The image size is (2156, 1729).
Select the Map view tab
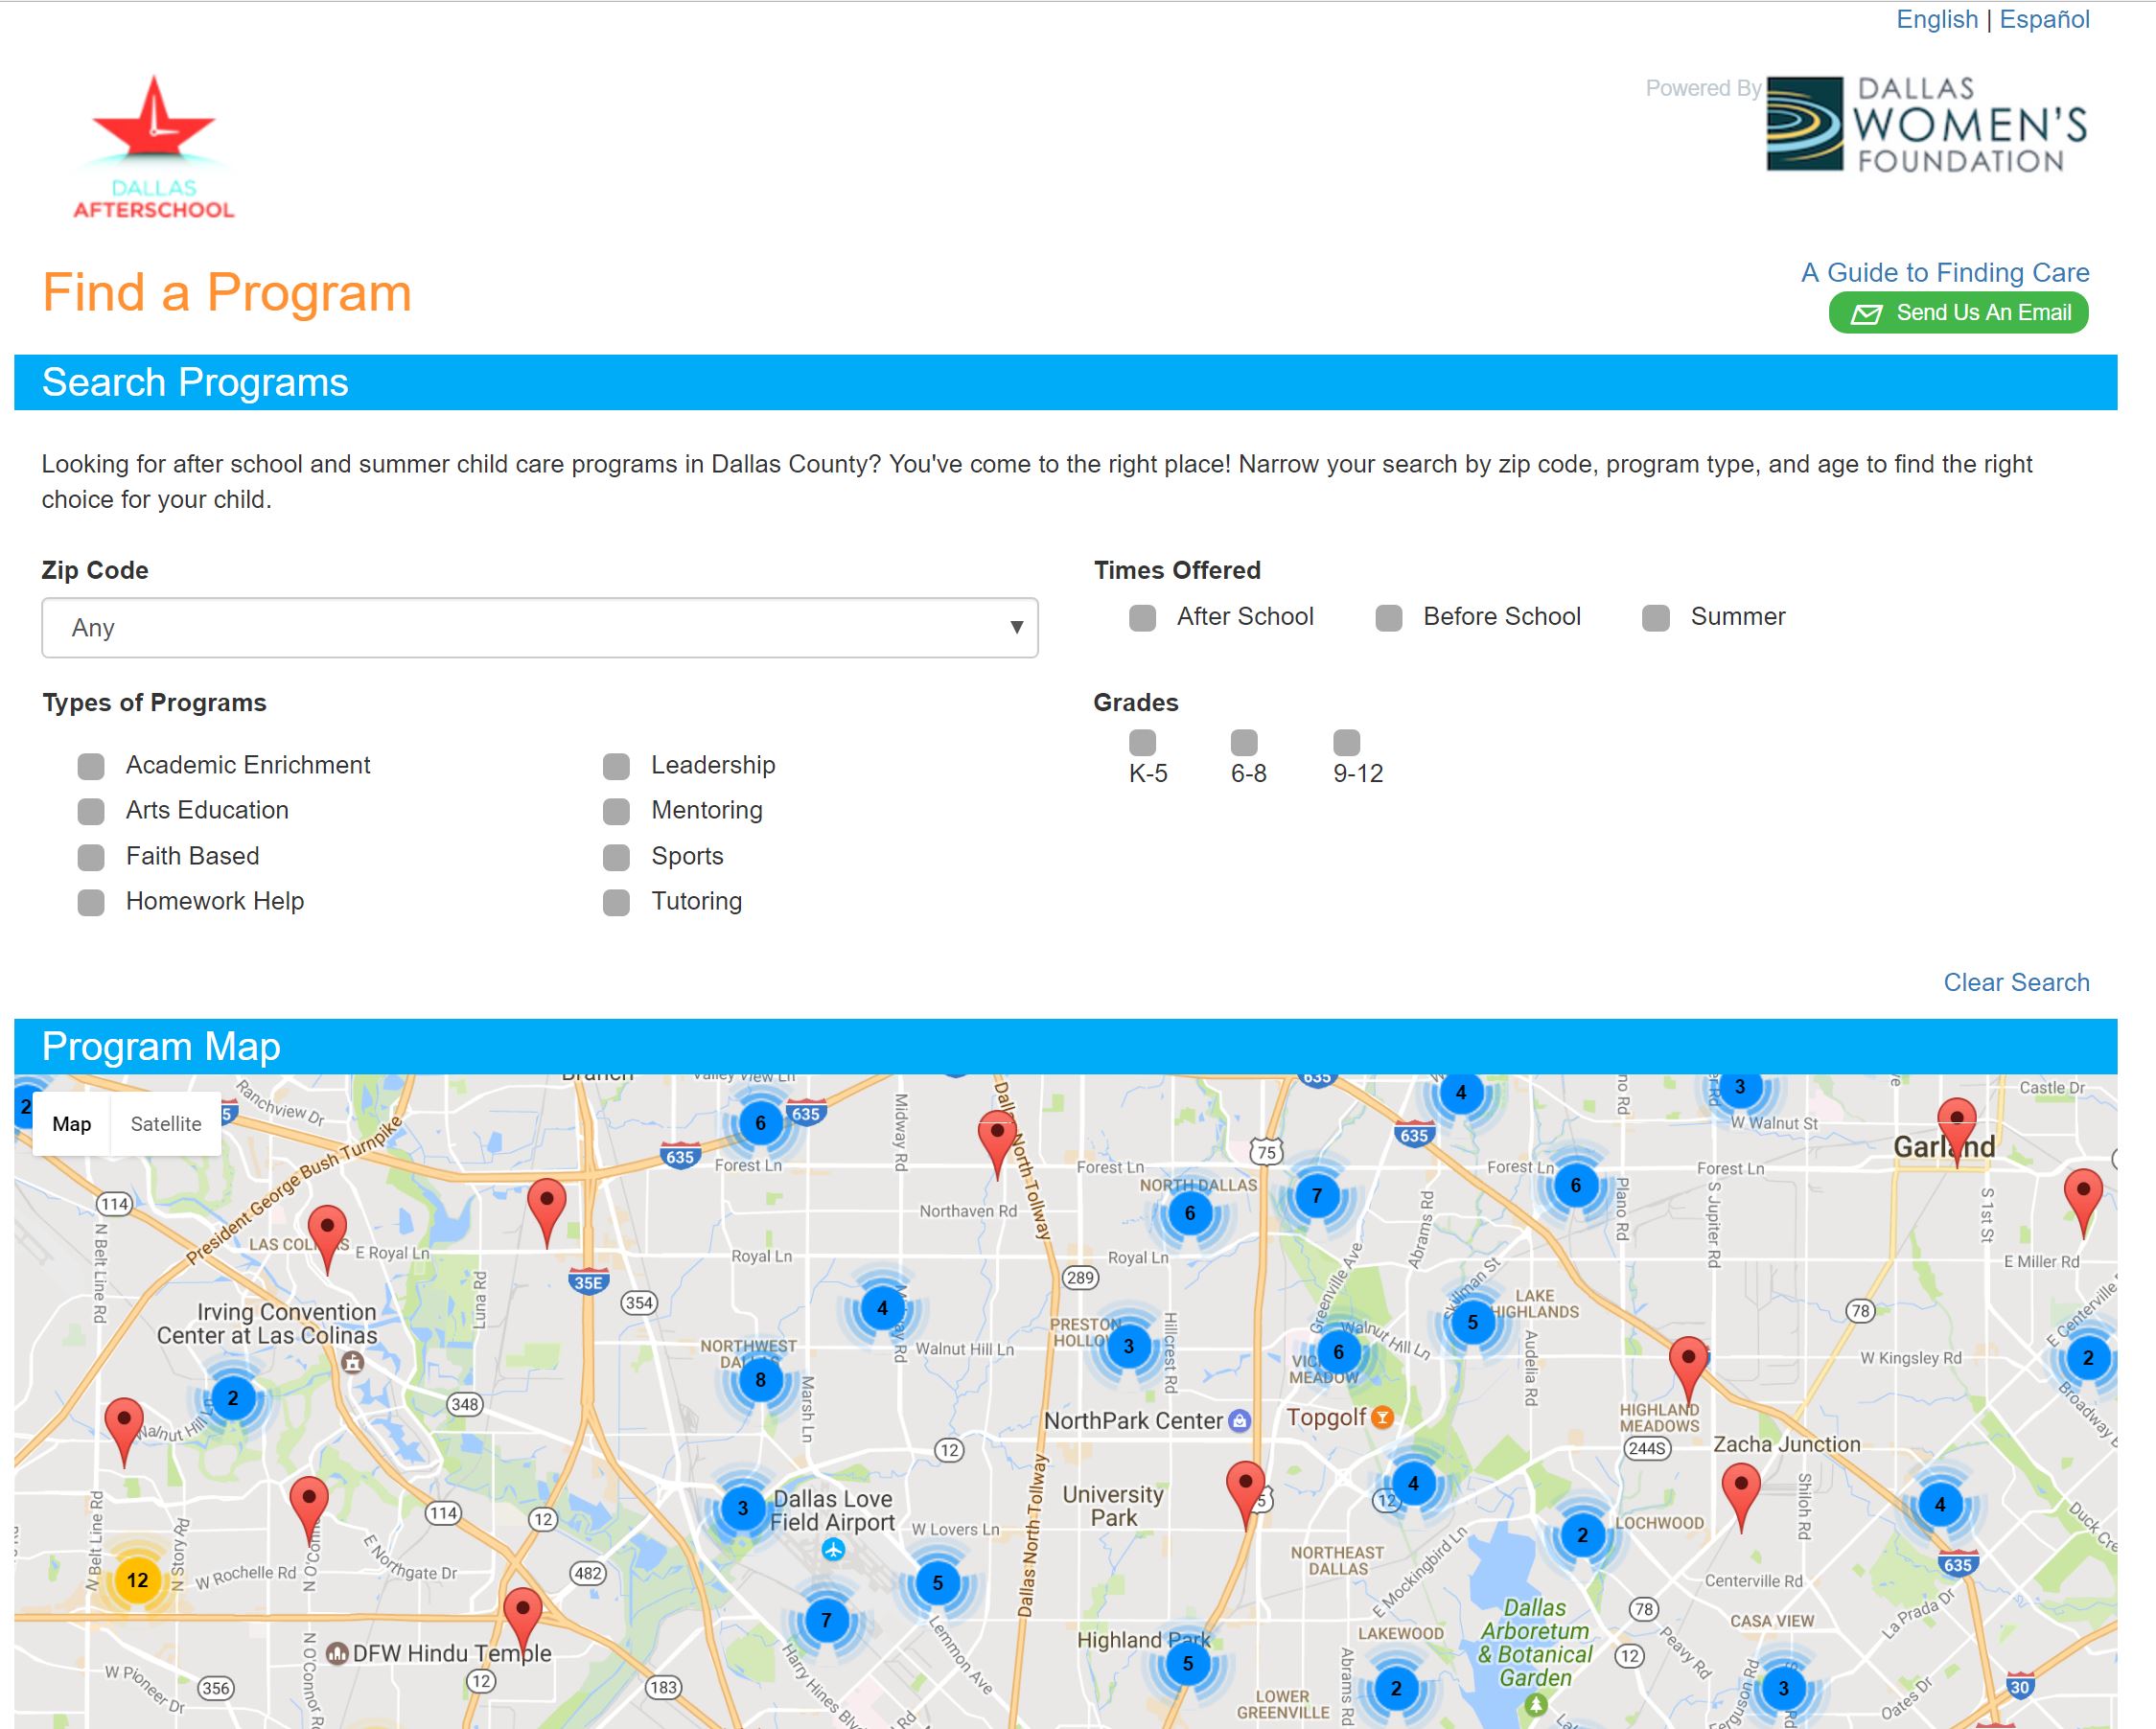[x=72, y=1124]
